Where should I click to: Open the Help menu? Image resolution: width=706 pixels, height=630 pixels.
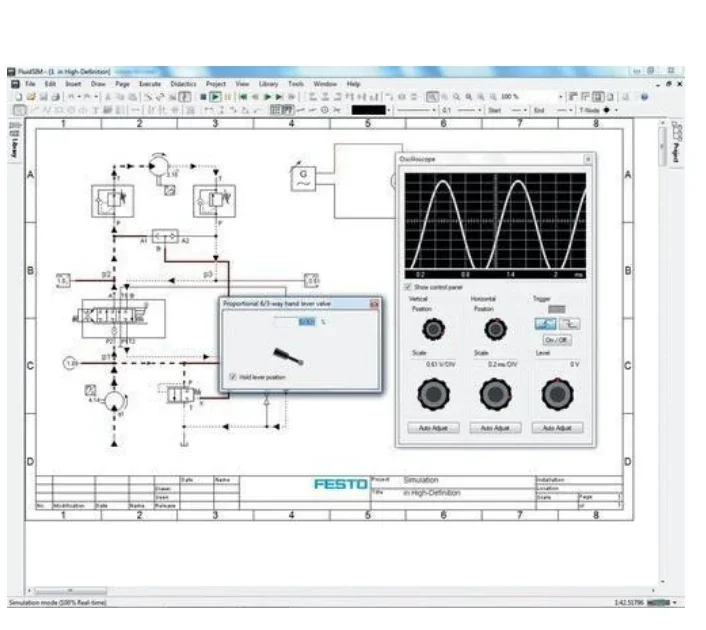pyautogui.click(x=353, y=84)
